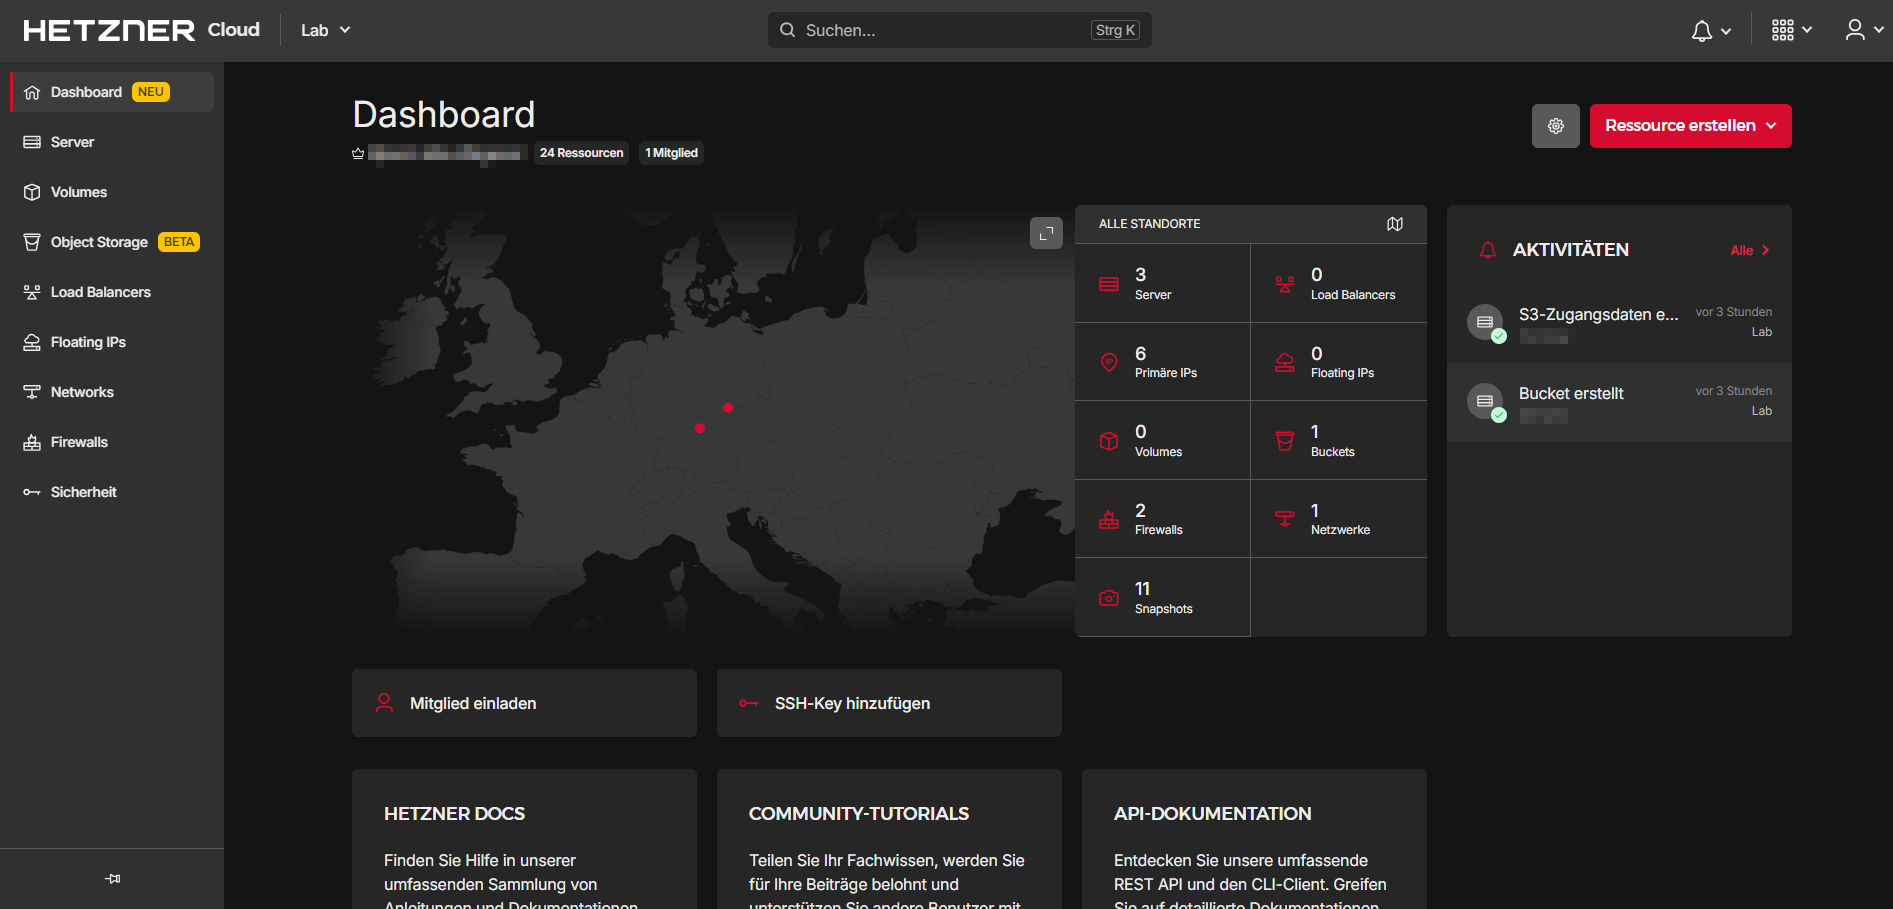Open the S3-Zugangsdaten activity entry
1893x909 pixels.
tap(1619, 323)
